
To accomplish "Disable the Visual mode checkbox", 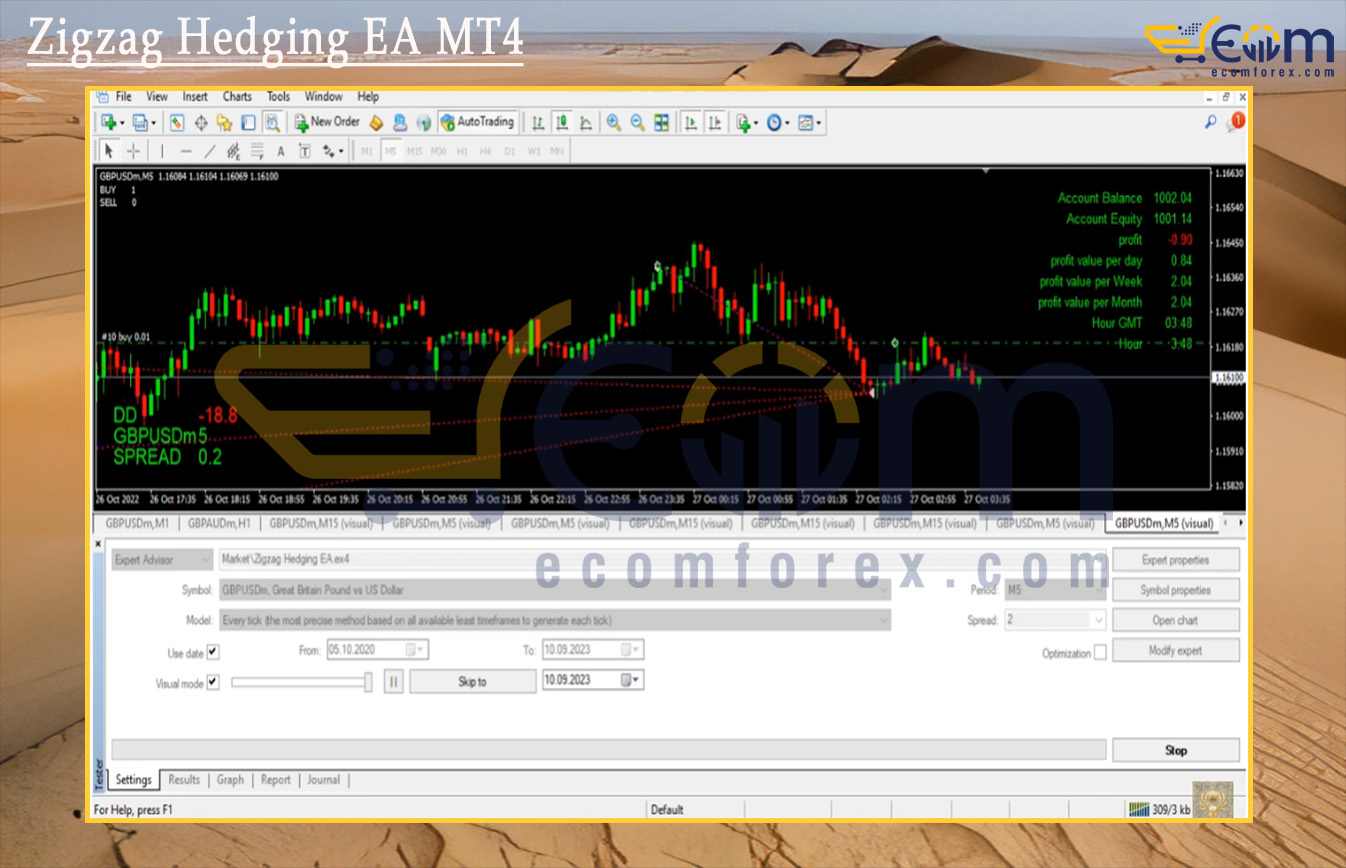I will pos(212,683).
